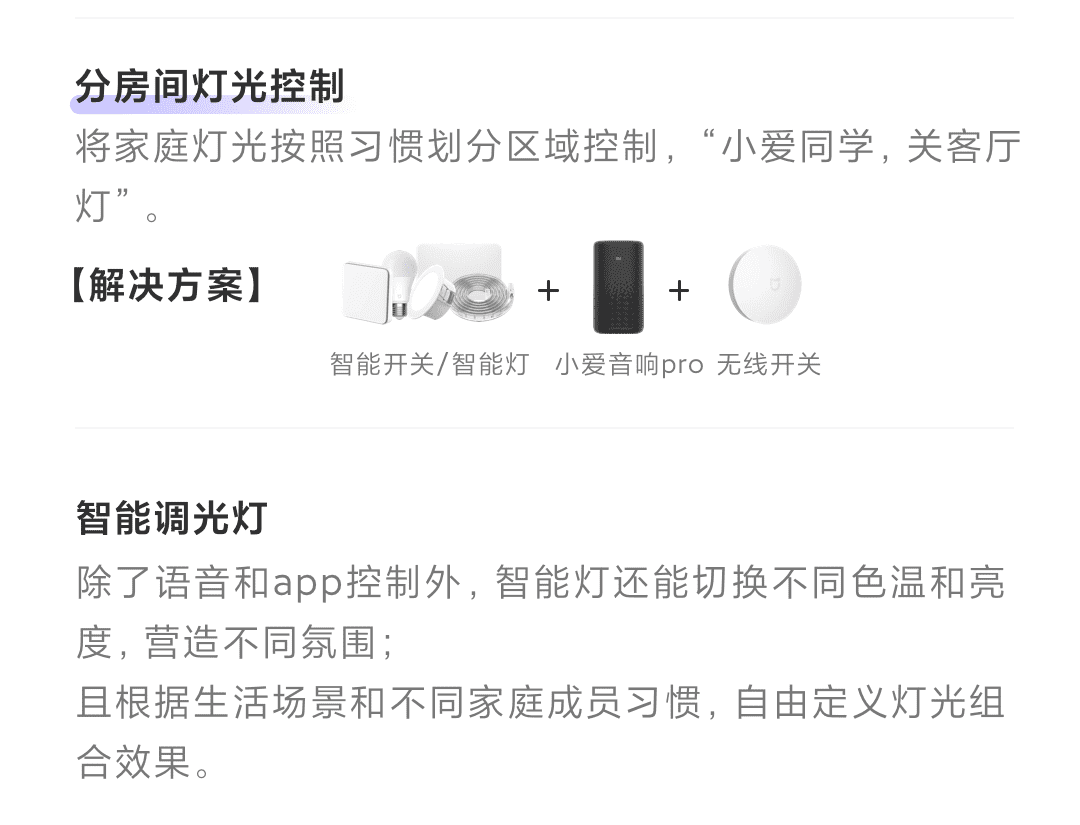Click the round white wireless switch image

click(765, 284)
